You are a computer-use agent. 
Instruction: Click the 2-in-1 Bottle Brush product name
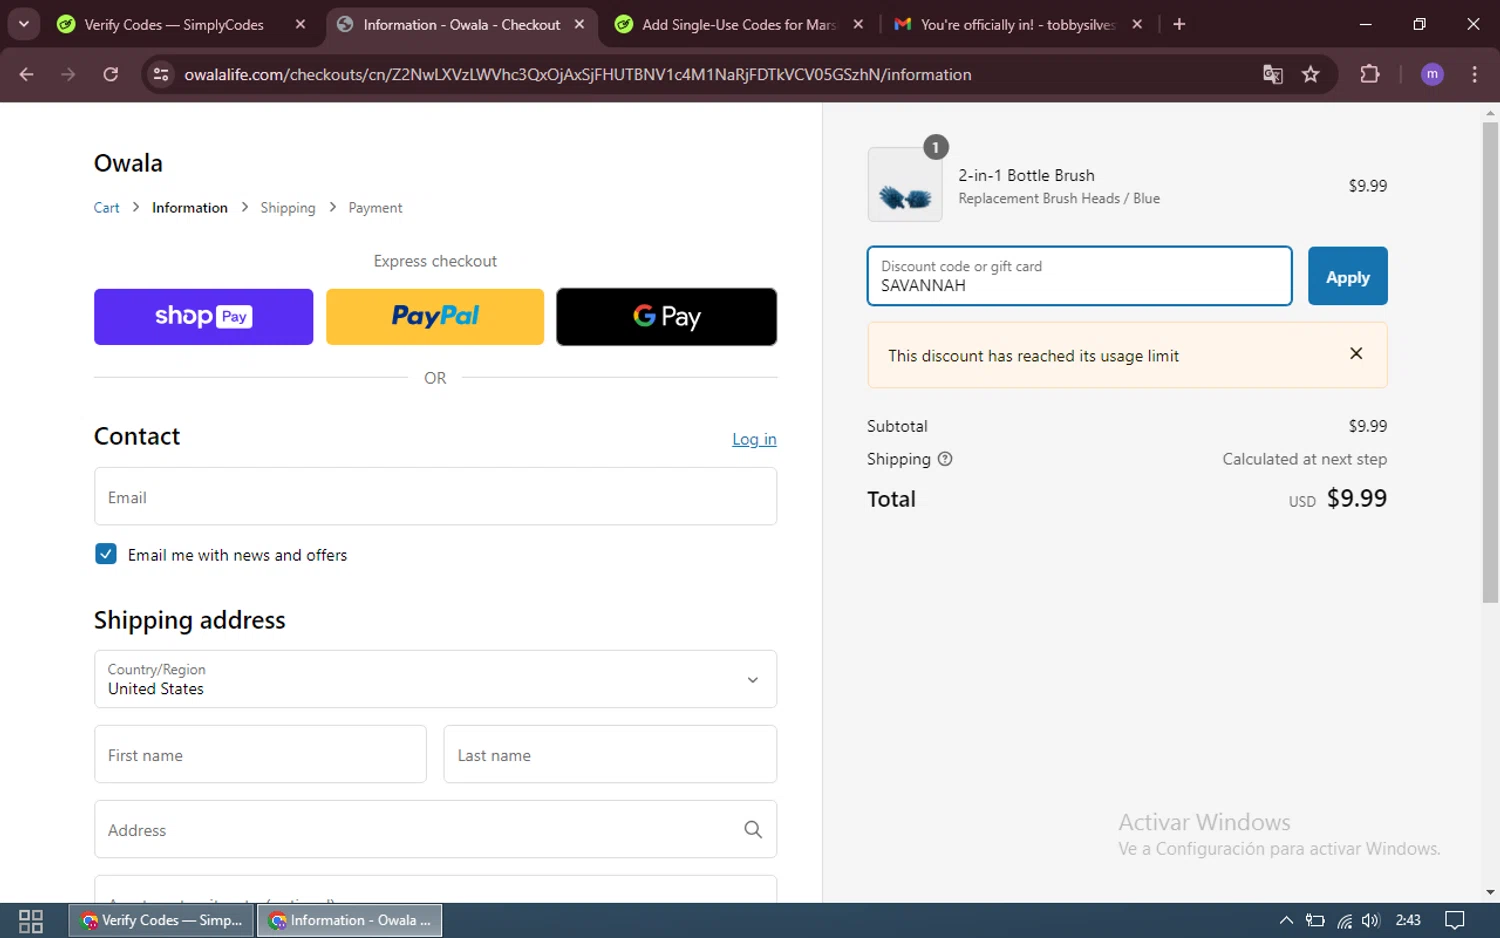click(x=1026, y=175)
